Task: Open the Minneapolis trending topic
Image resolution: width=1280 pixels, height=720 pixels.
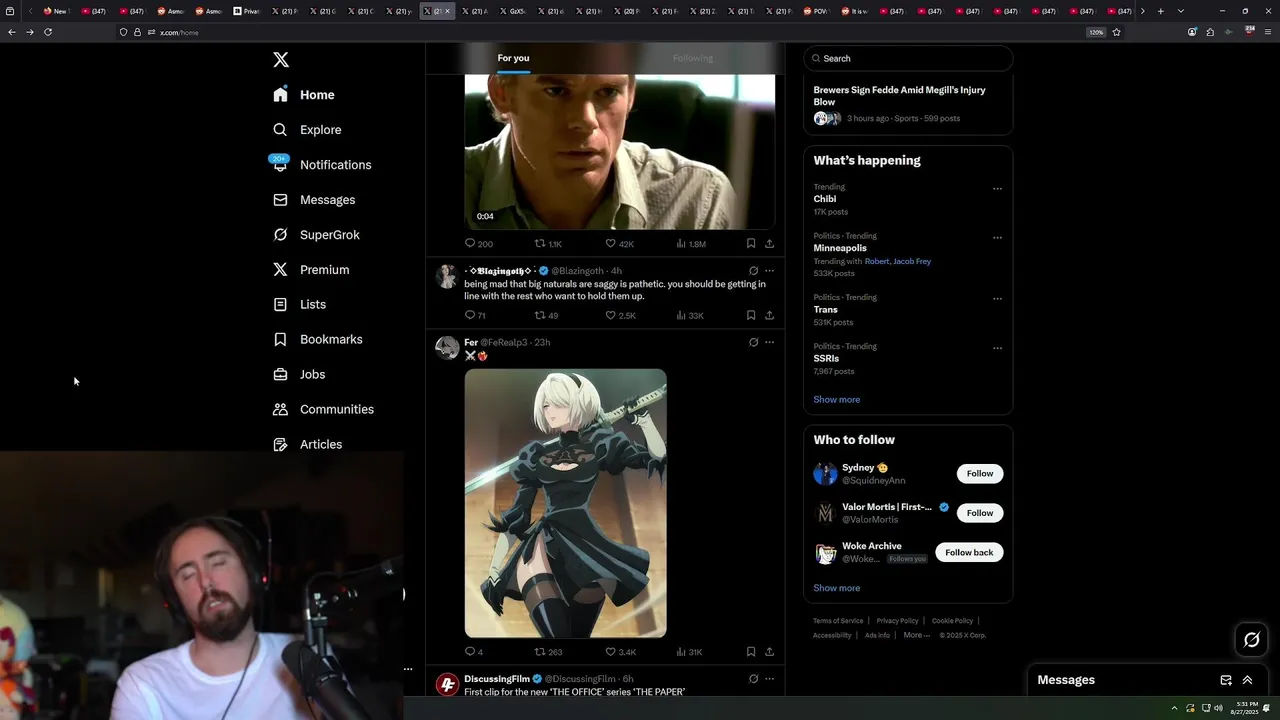Action: click(840, 248)
